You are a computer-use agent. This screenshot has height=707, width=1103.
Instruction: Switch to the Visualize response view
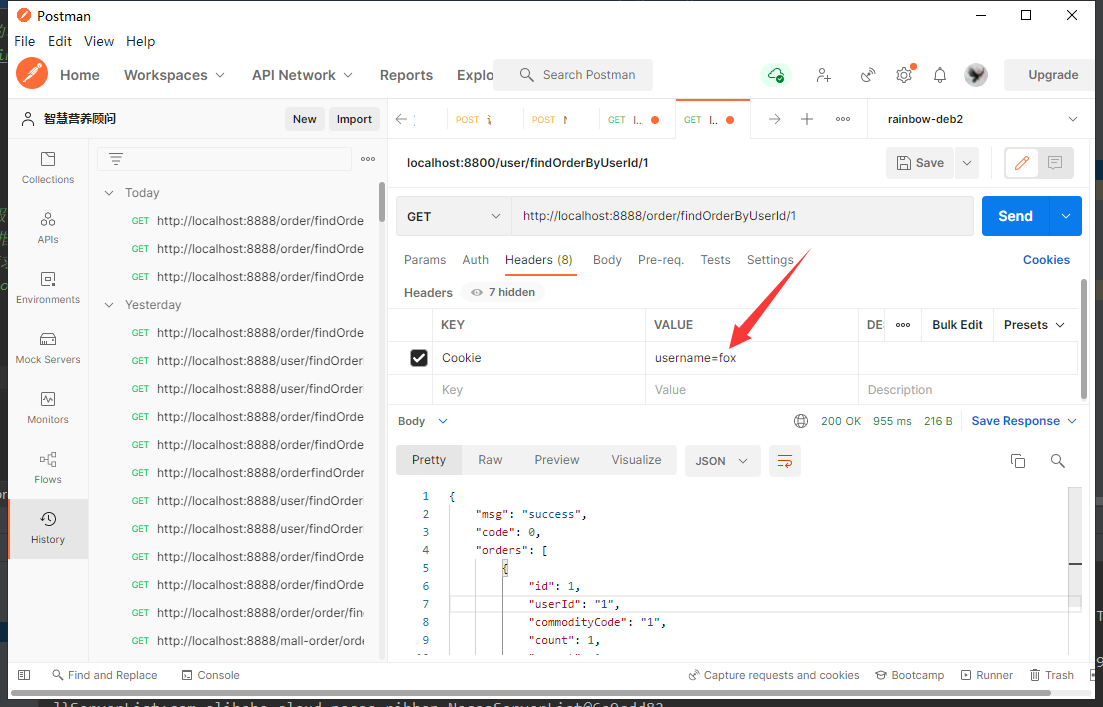coord(636,460)
